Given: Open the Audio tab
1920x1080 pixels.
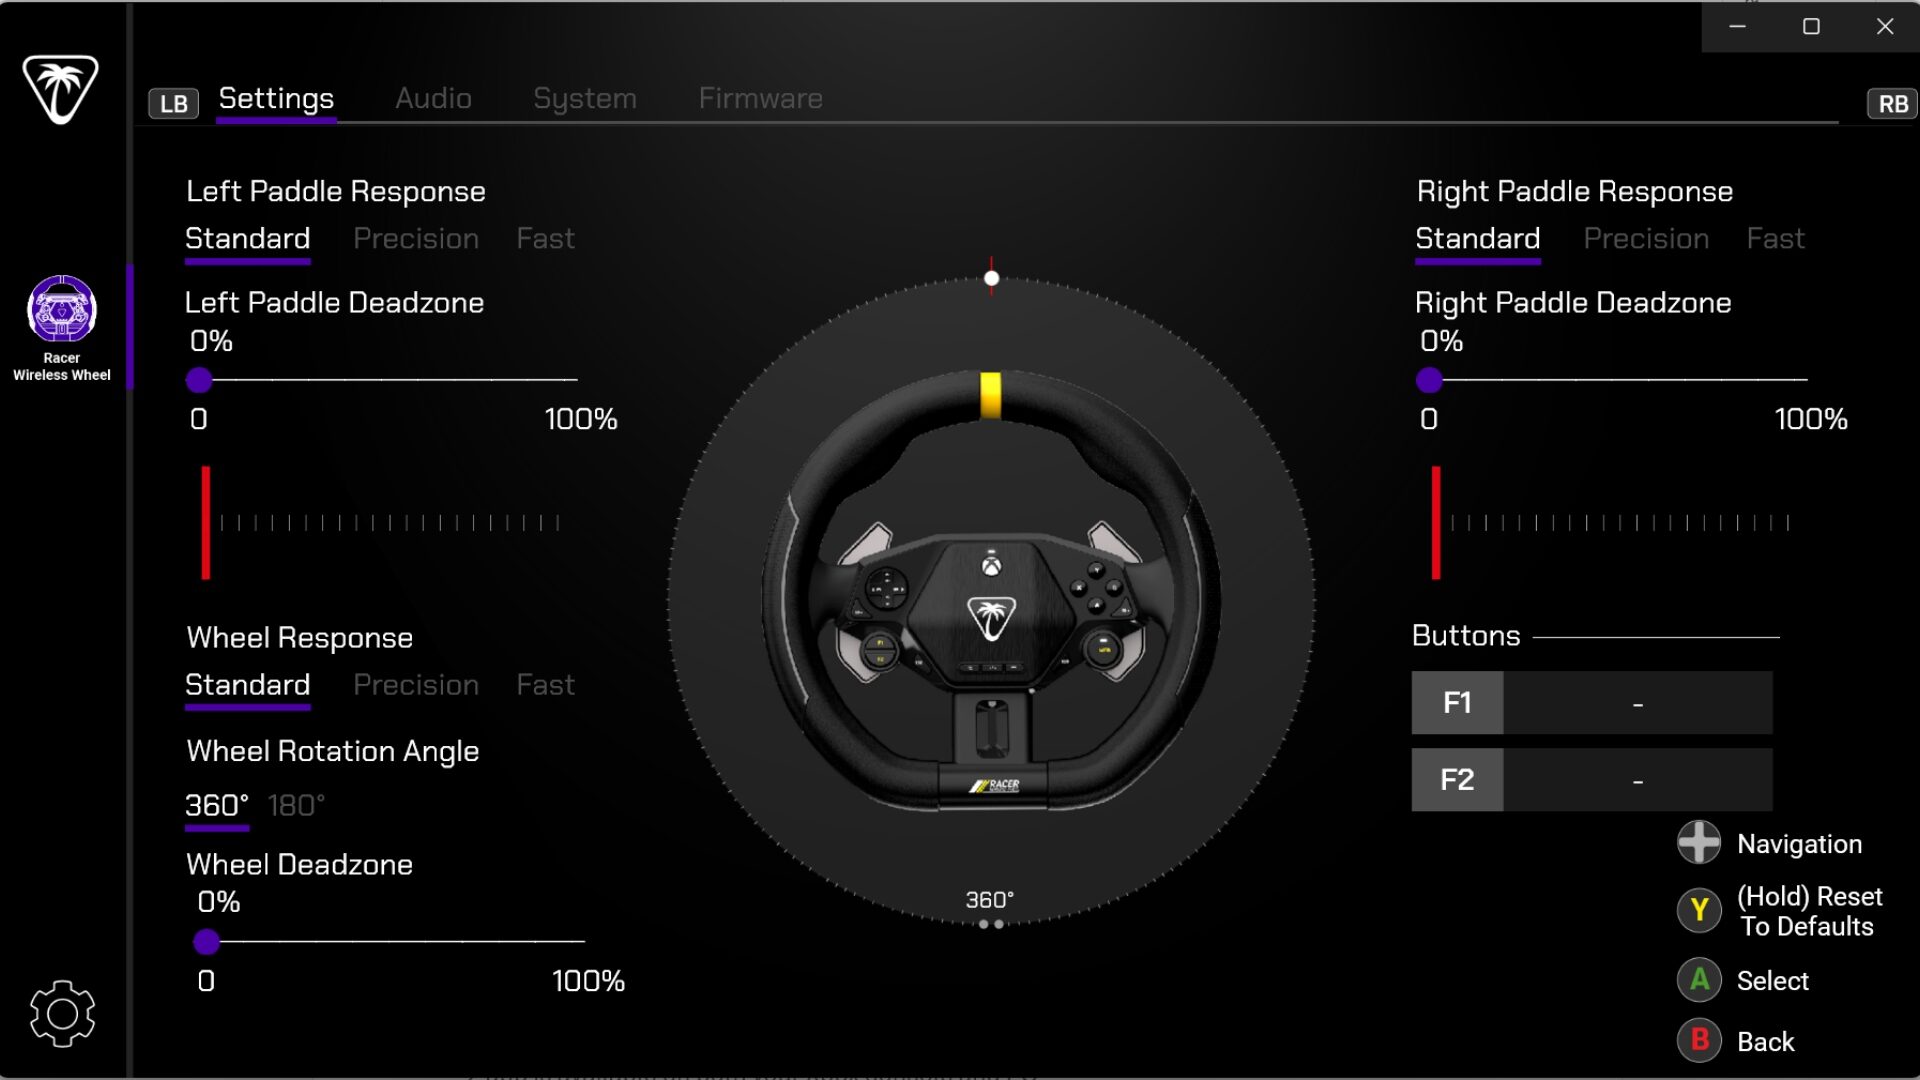Looking at the screenshot, I should pyautogui.click(x=433, y=99).
